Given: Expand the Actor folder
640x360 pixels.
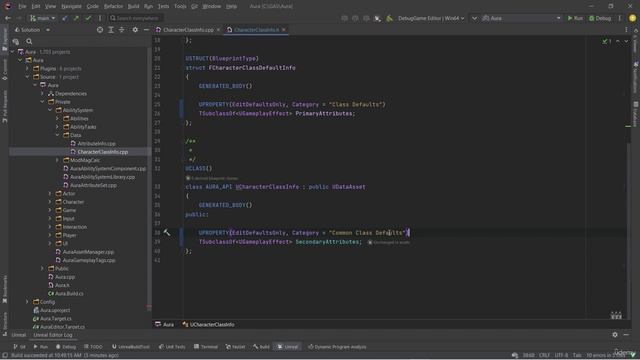Looking at the screenshot, I should 50,193.
